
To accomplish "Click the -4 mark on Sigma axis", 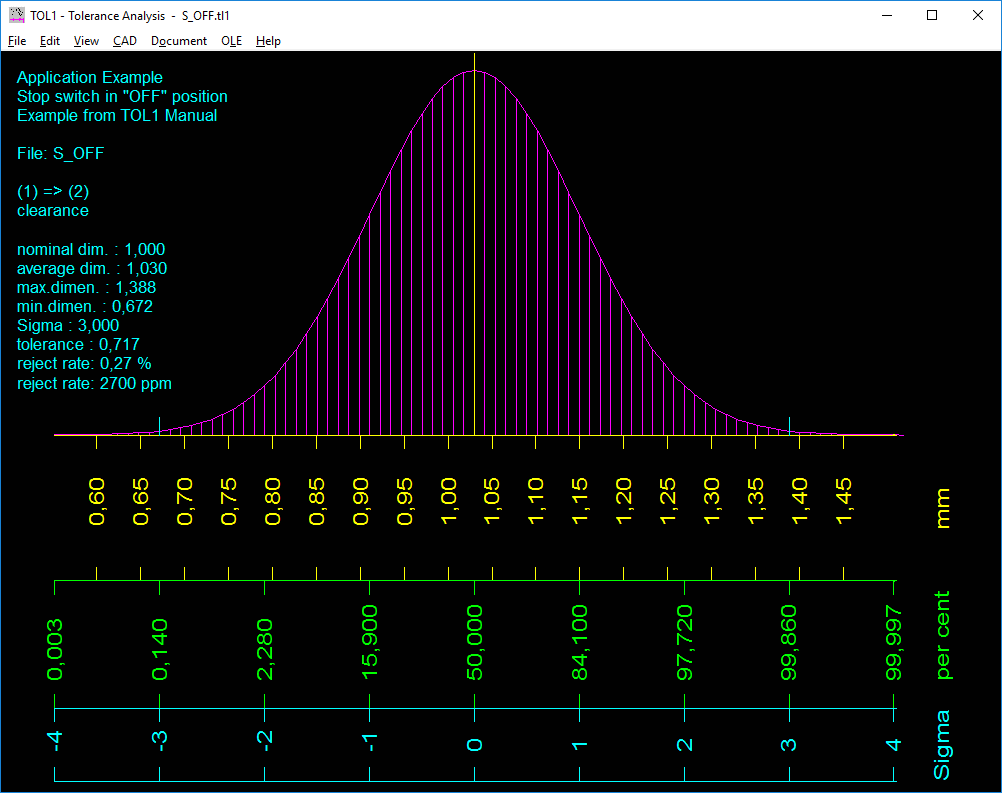I will 55,741.
